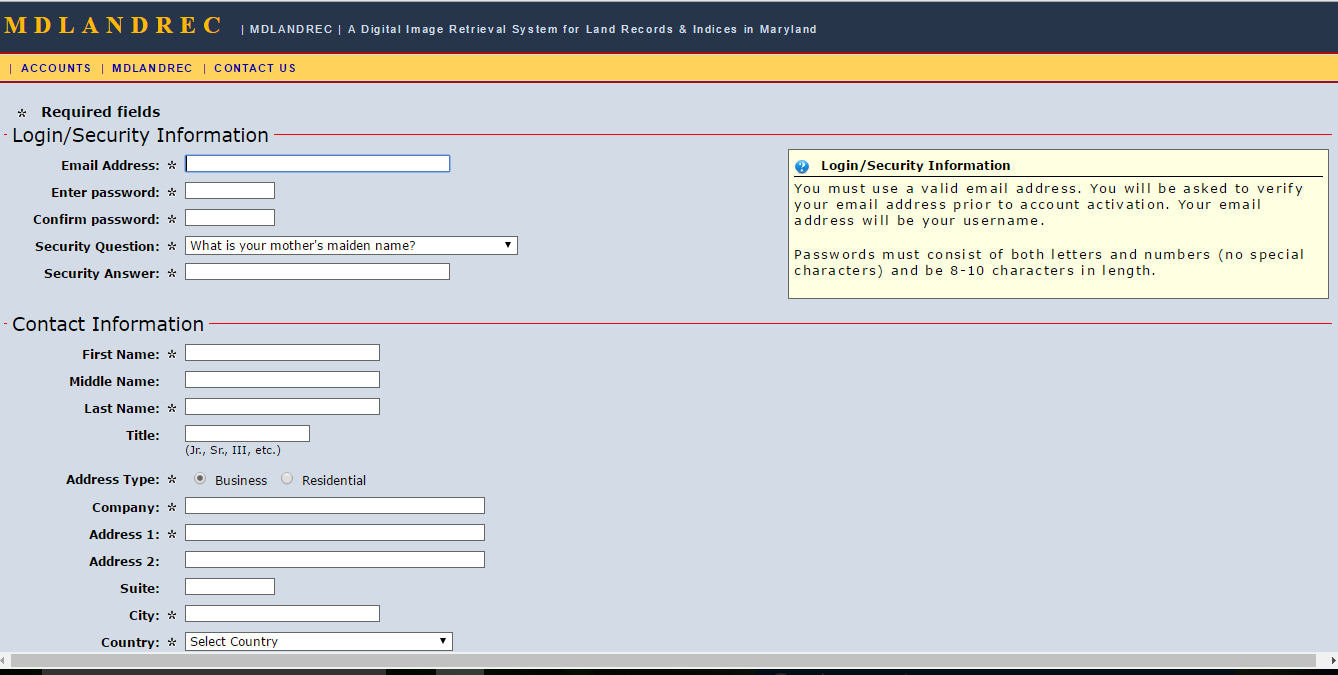Image resolution: width=1338 pixels, height=675 pixels.
Task: Select the Business address type
Action: 200,478
